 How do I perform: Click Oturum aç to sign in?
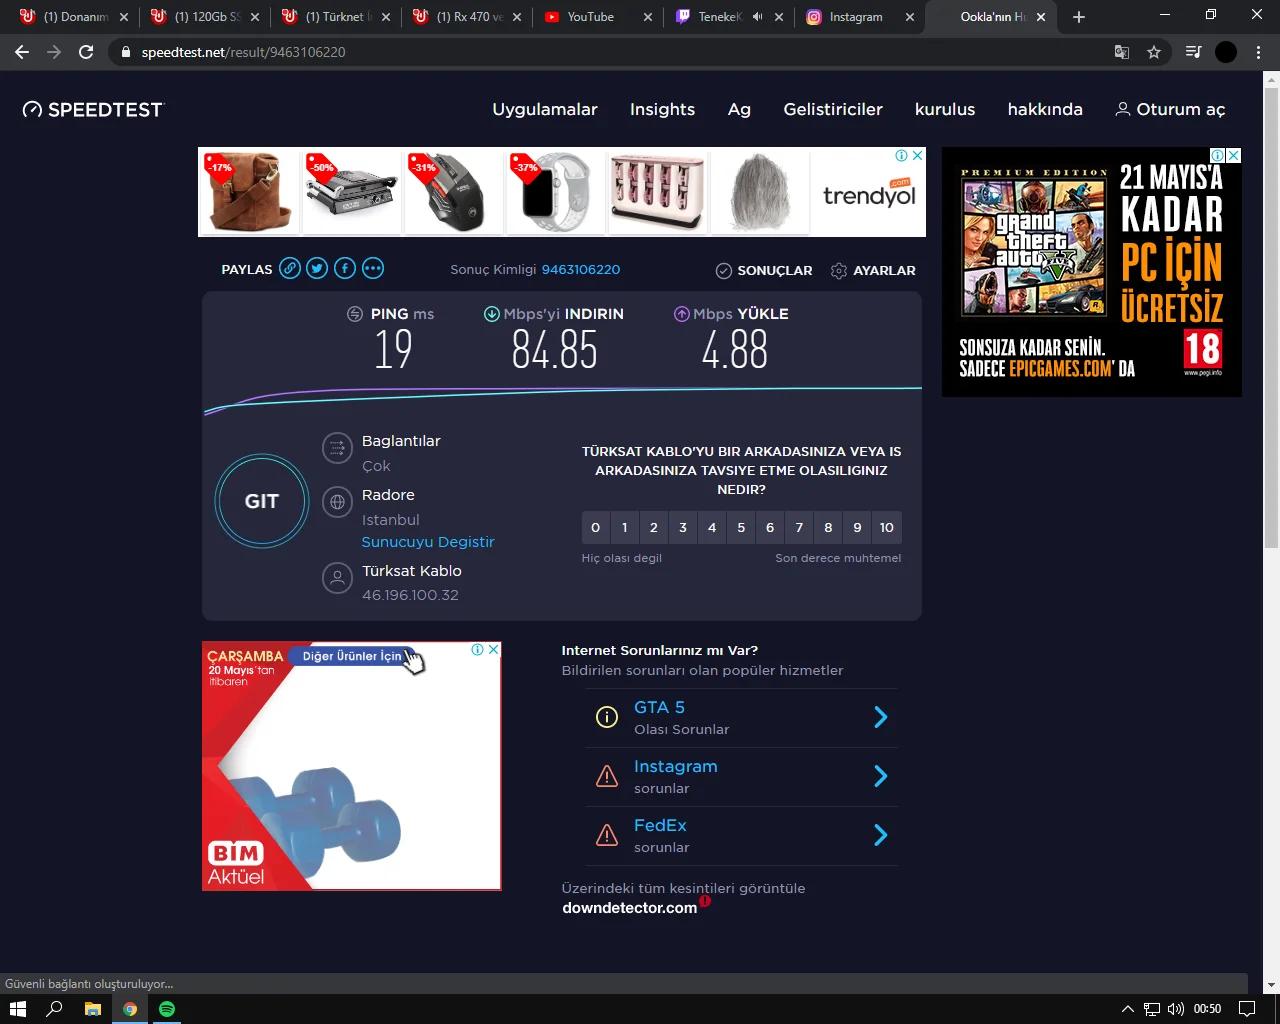[x=1170, y=110]
